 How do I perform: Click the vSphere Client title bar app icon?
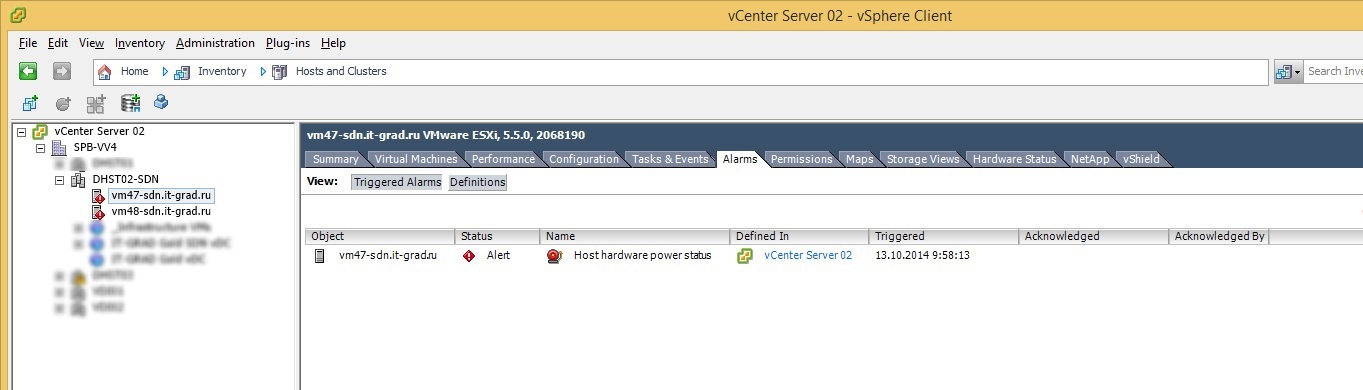19,15
